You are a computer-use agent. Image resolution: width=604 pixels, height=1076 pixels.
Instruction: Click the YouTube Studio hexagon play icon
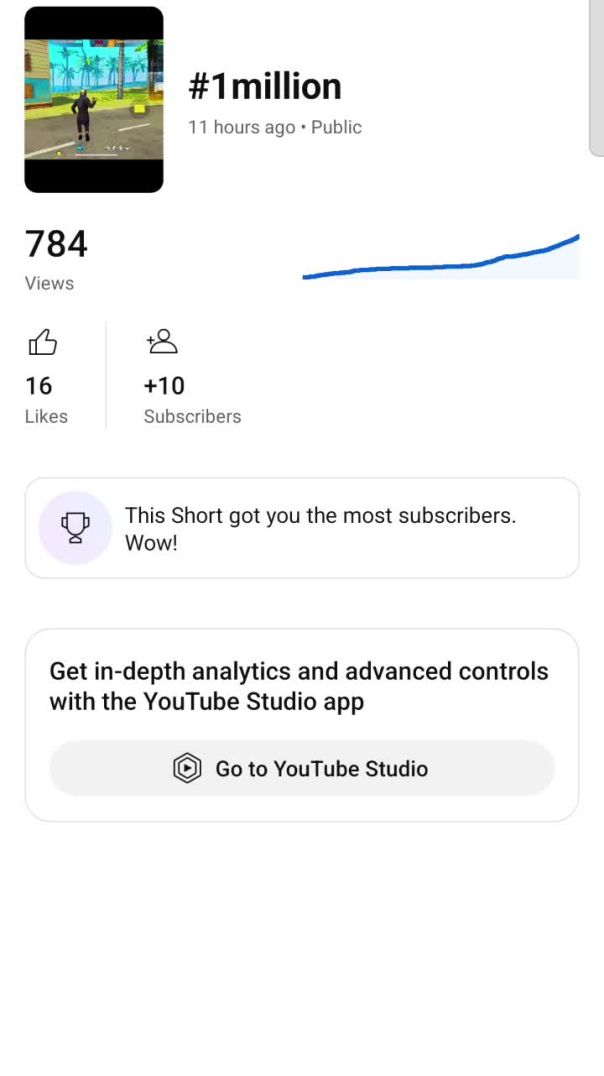[187, 768]
